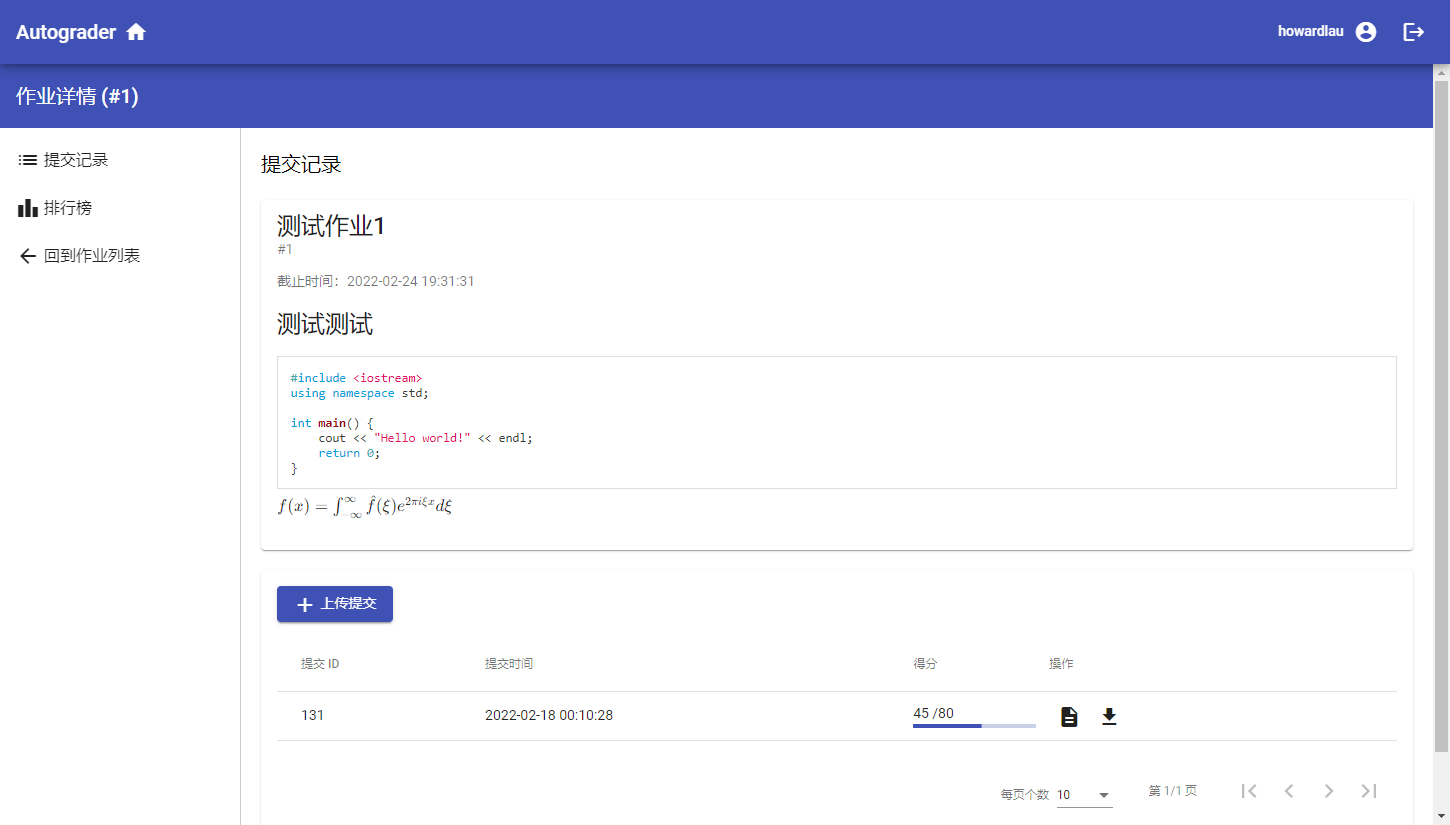Click the 得分 column header
This screenshot has height=825, width=1450.
click(925, 664)
